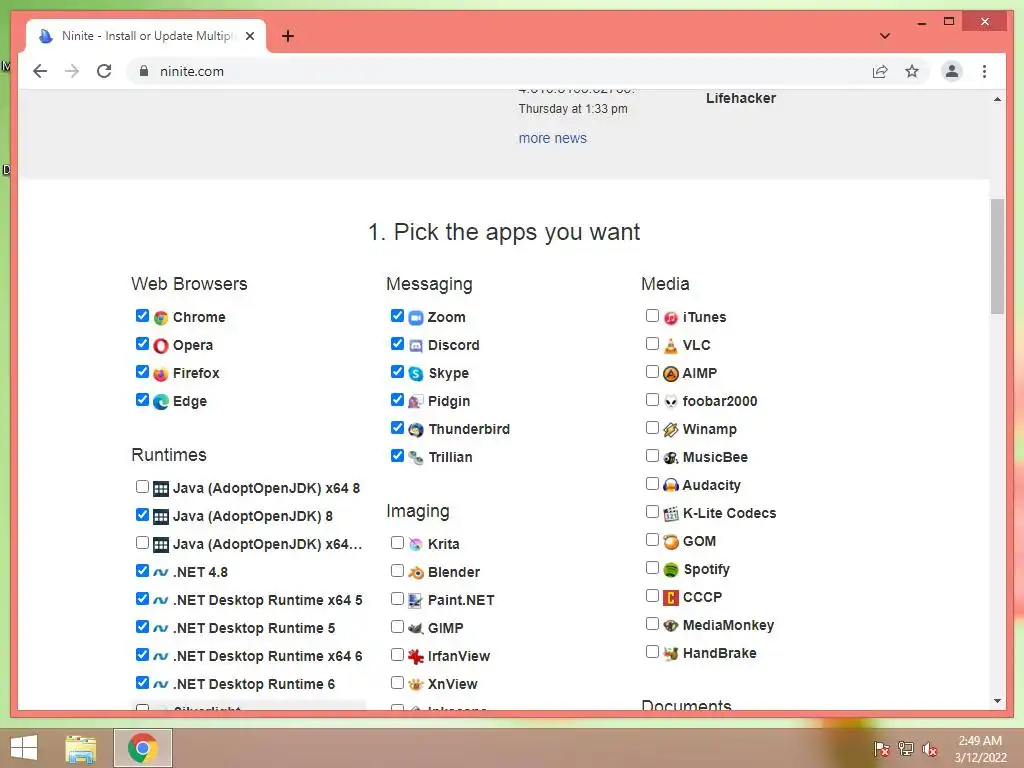The image size is (1024, 768).
Task: Uncheck the .NET 4.8 checkbox
Action: click(x=142, y=570)
